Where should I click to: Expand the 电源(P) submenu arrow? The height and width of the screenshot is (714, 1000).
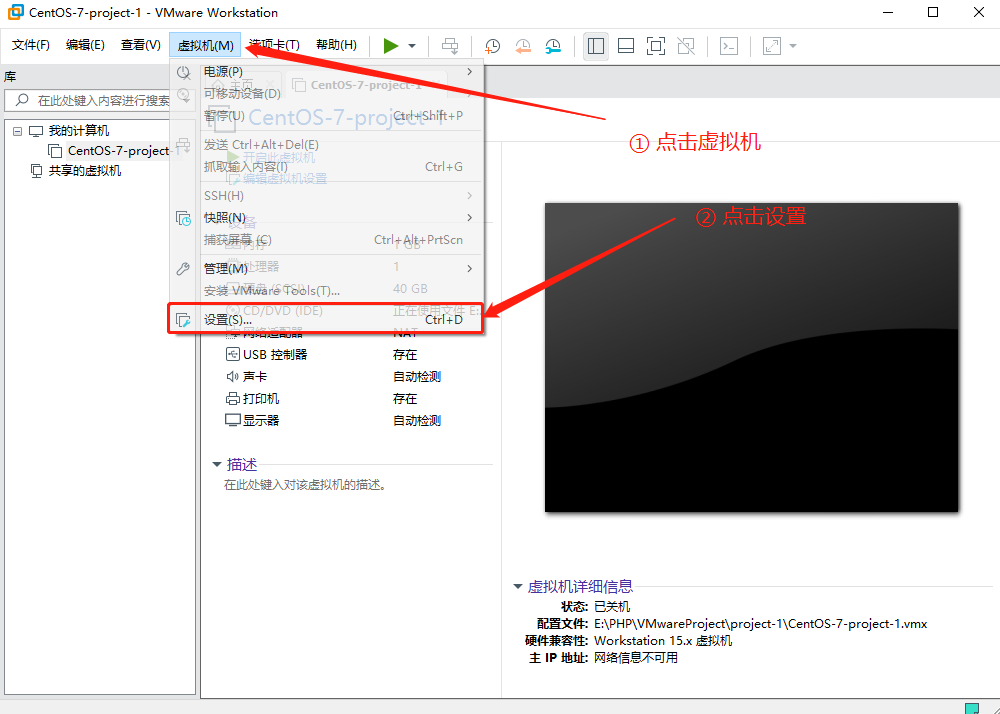469,71
